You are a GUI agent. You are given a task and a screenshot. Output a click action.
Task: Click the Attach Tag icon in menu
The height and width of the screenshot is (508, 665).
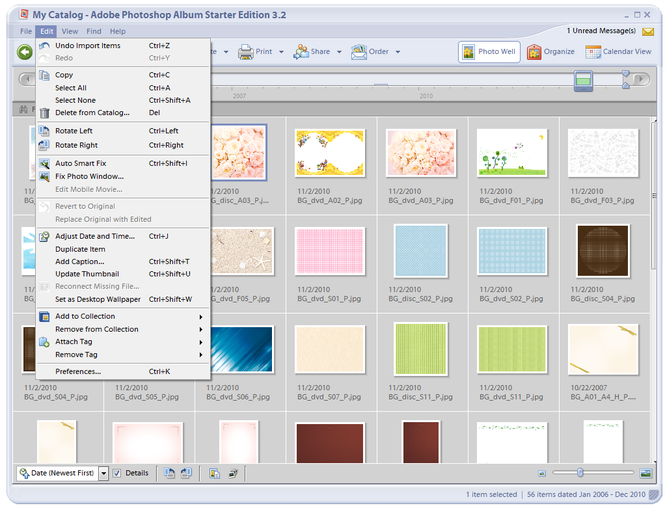(44, 342)
